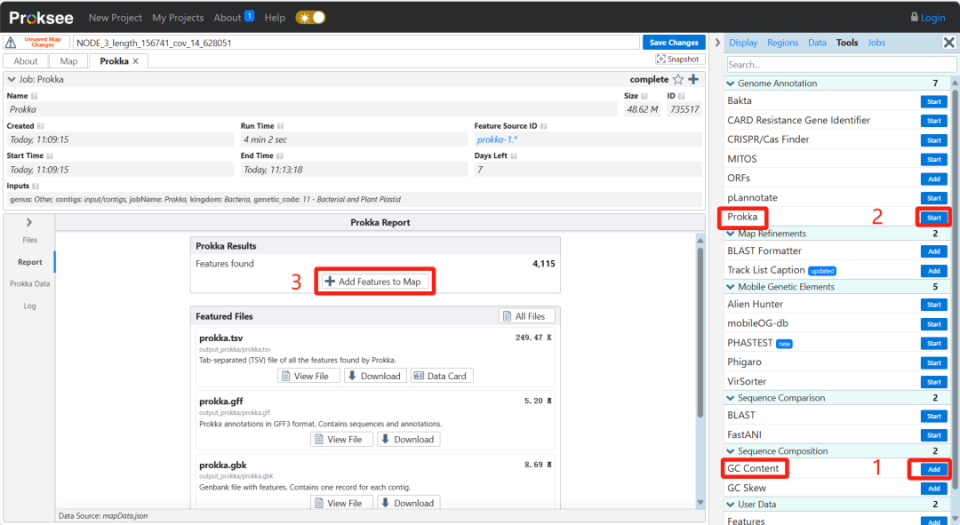Start the Phigaro tool
960x525 pixels.
pyautogui.click(x=934, y=362)
